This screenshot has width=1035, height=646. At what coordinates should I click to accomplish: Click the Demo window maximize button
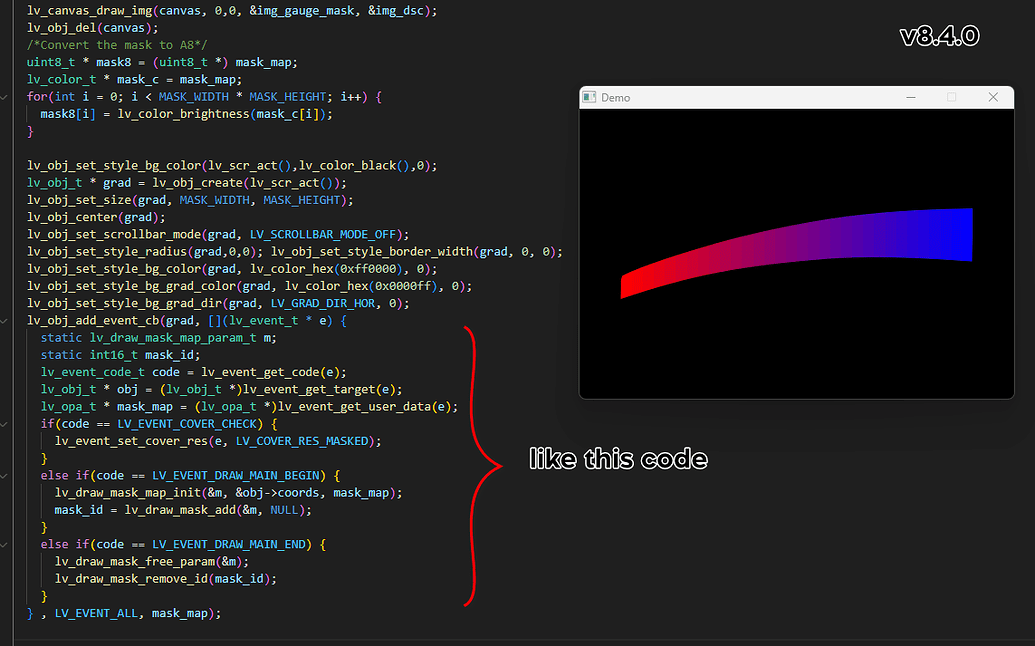click(x=951, y=98)
